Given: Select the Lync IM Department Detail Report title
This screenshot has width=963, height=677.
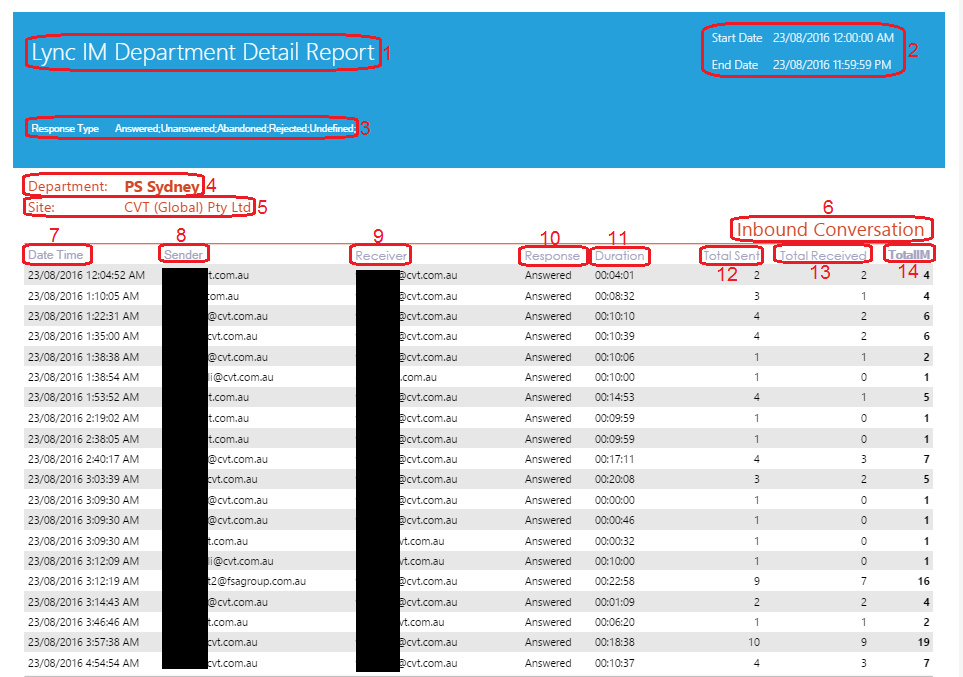Looking at the screenshot, I should [203, 52].
